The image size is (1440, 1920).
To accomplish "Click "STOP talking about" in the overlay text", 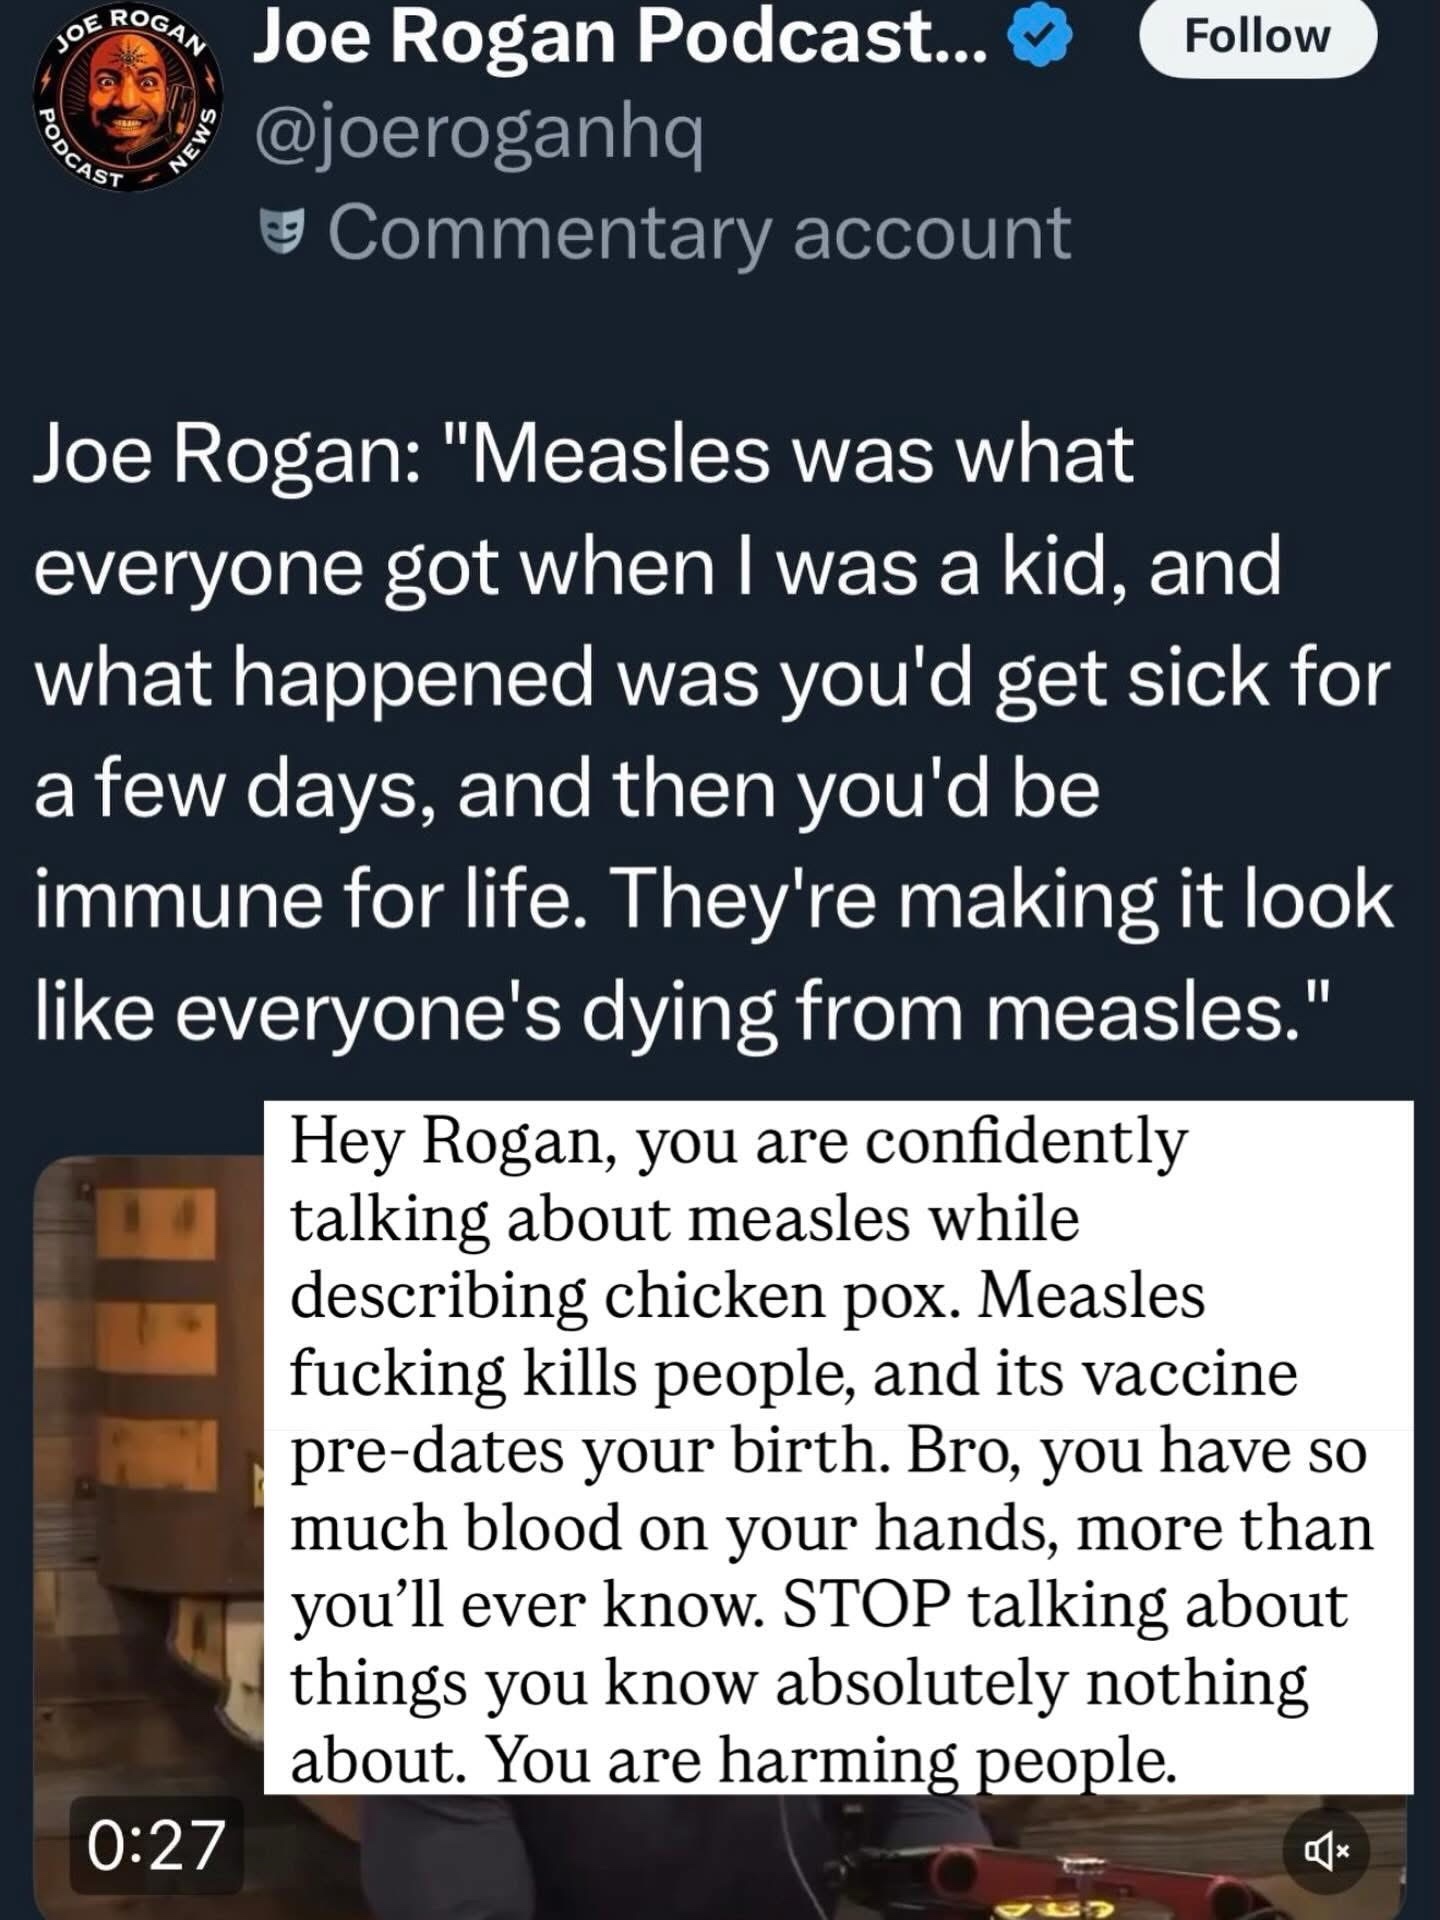I will (1065, 1605).
